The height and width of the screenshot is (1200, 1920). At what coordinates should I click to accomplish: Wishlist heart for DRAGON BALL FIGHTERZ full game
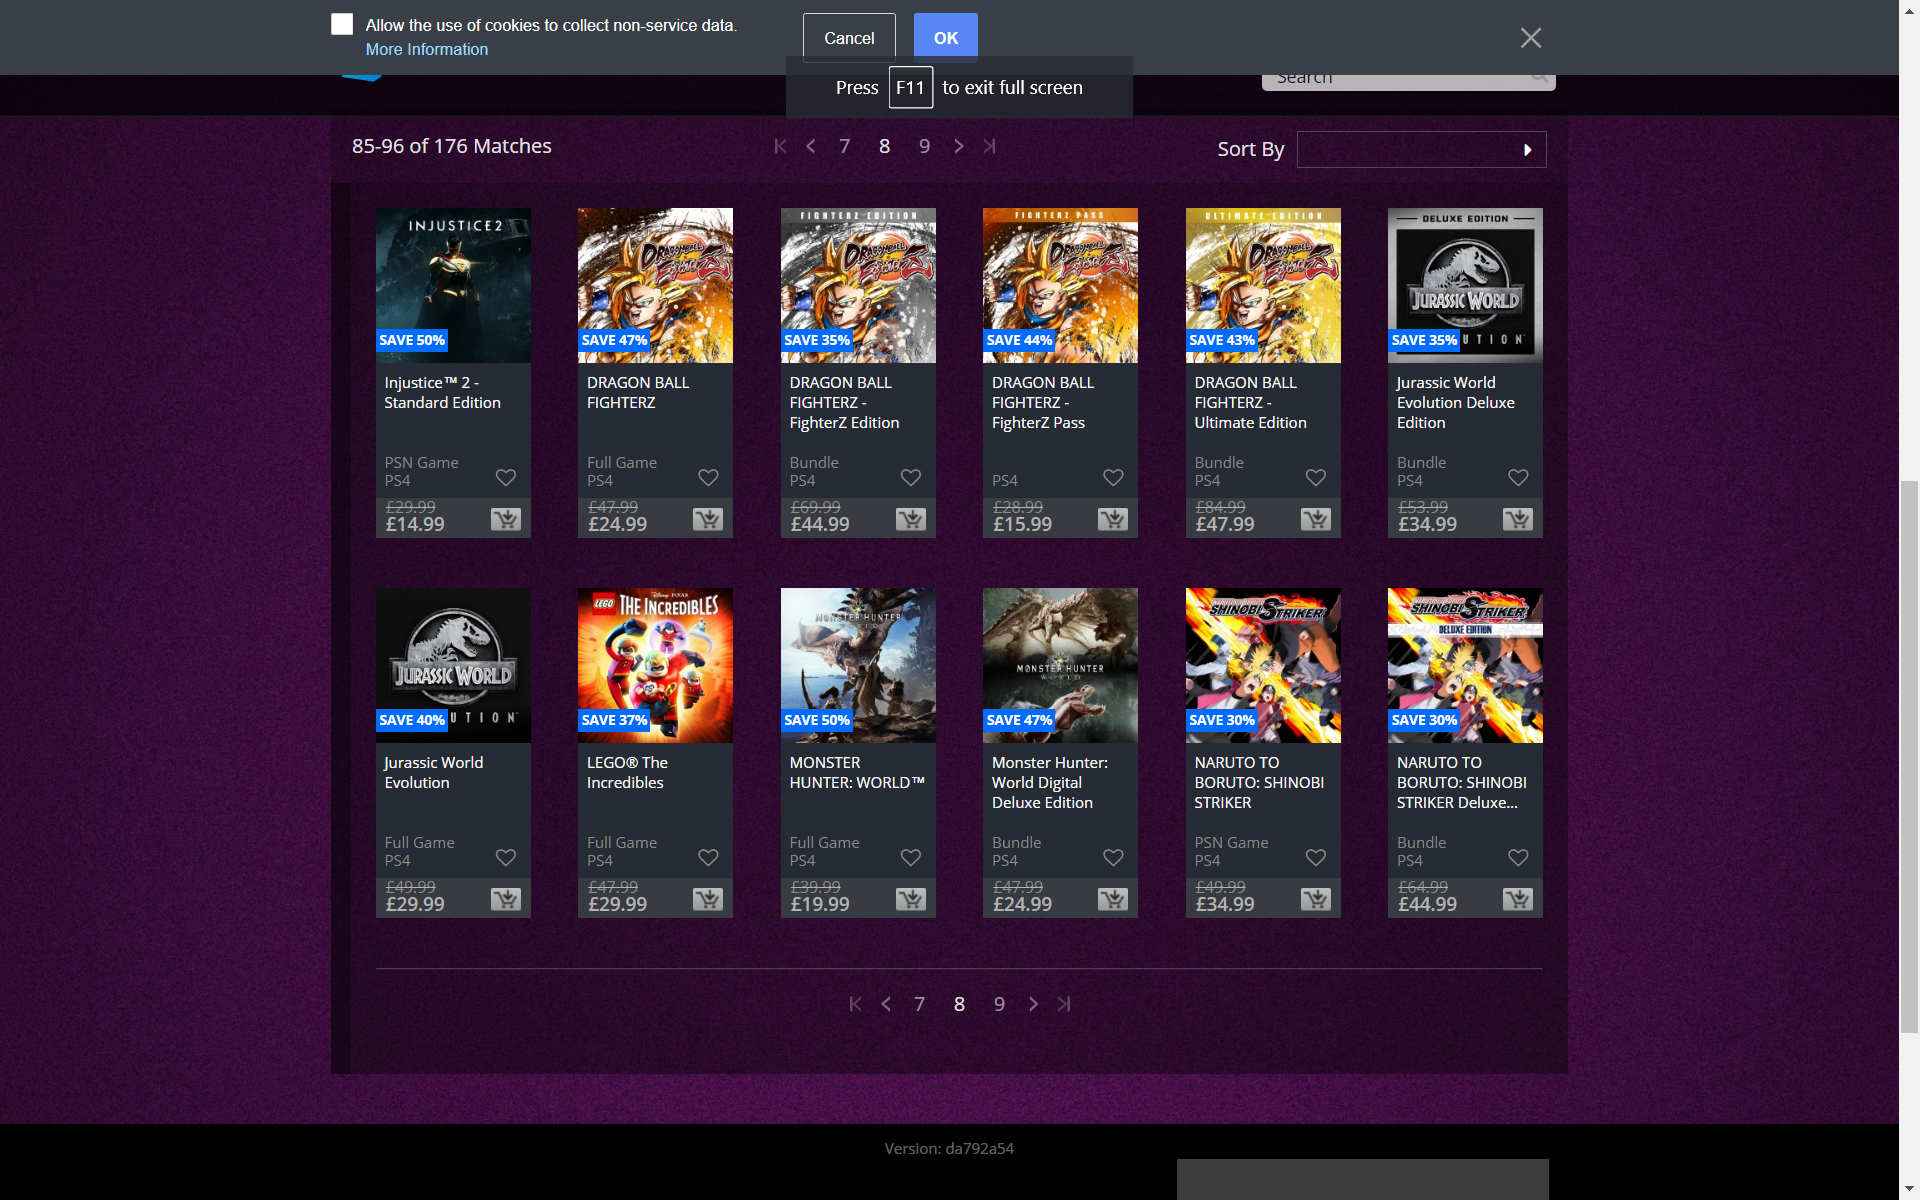pos(708,478)
